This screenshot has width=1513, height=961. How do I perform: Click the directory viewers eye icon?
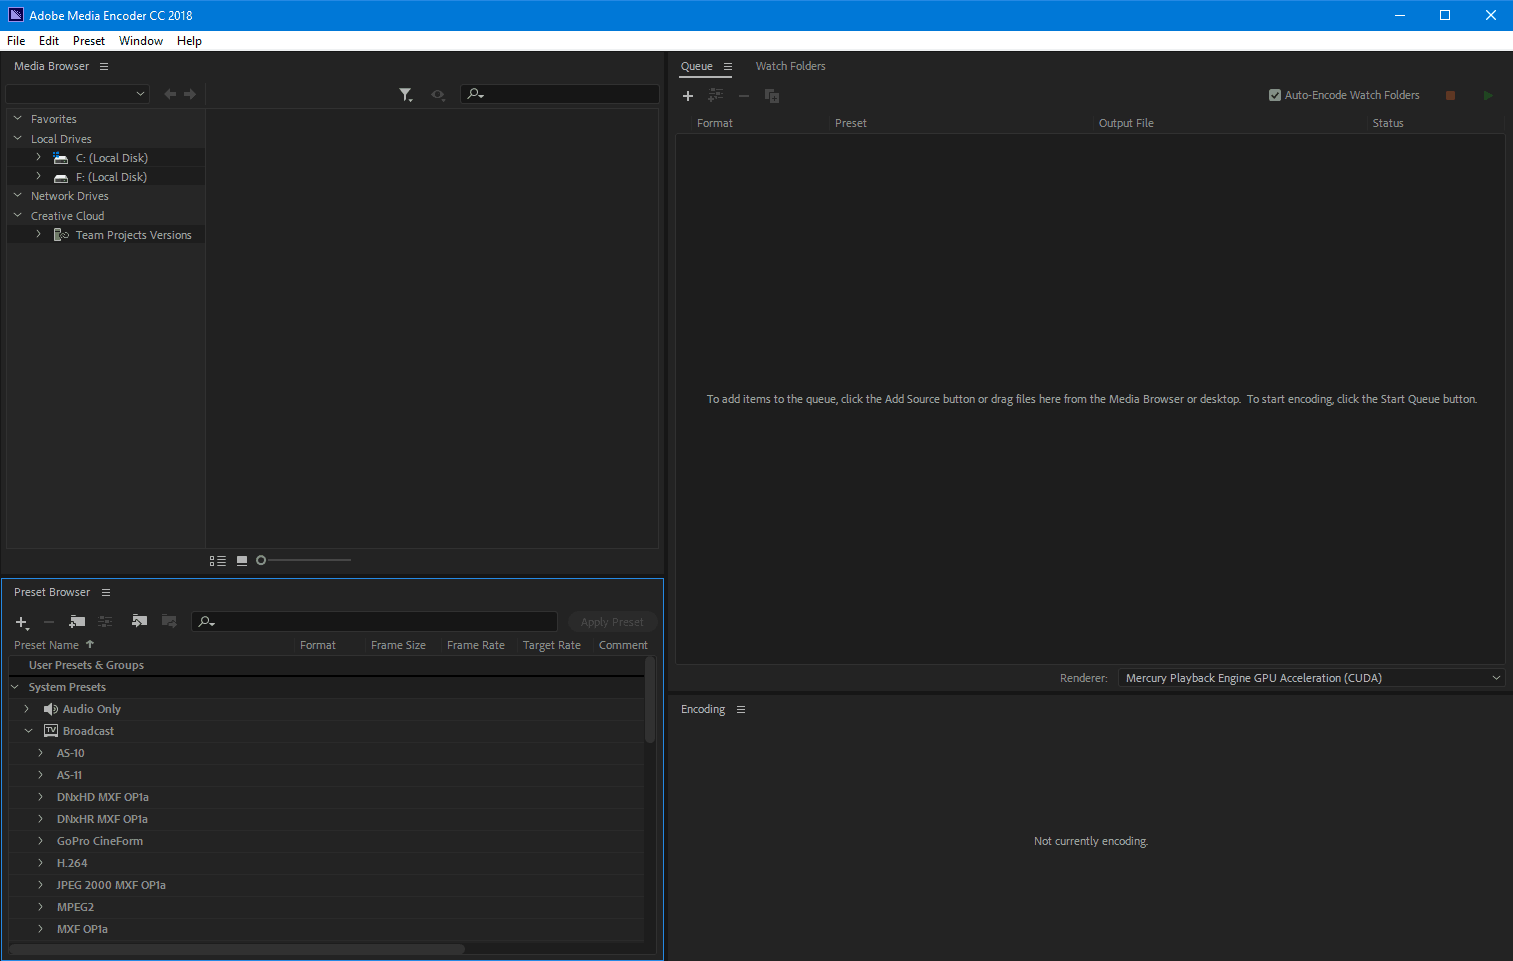click(x=438, y=95)
